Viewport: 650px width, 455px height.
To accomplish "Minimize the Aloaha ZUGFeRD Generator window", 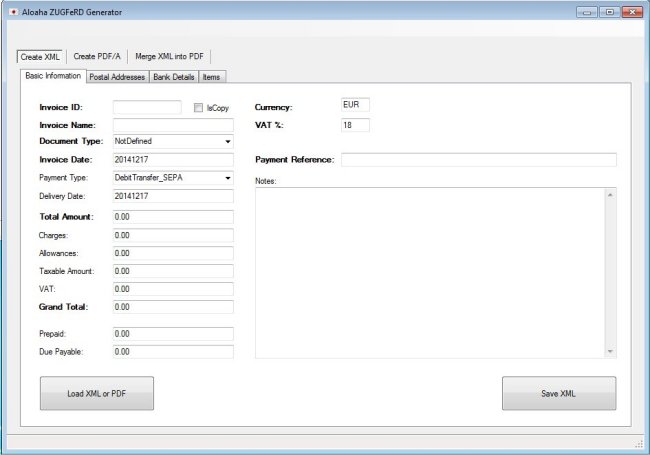I will 587,12.
